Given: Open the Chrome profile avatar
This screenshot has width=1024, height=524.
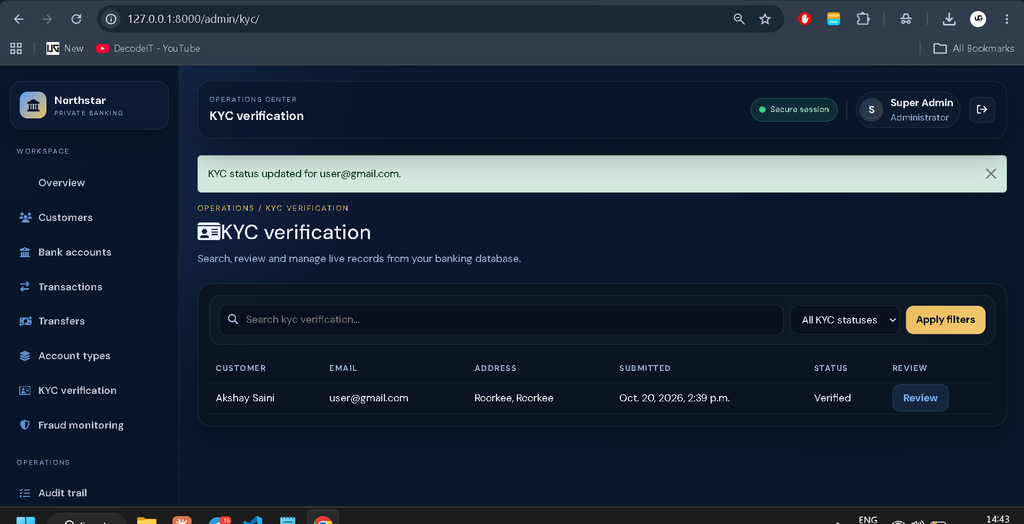Looking at the screenshot, I should pos(978,19).
